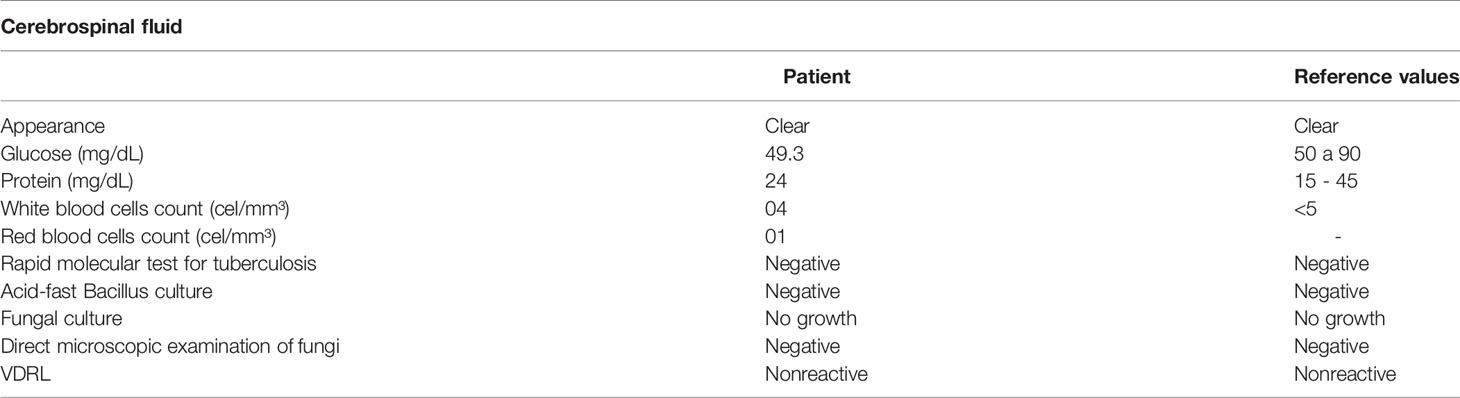Click the reference value <5
This screenshot has height=398, width=1460.
(1305, 209)
